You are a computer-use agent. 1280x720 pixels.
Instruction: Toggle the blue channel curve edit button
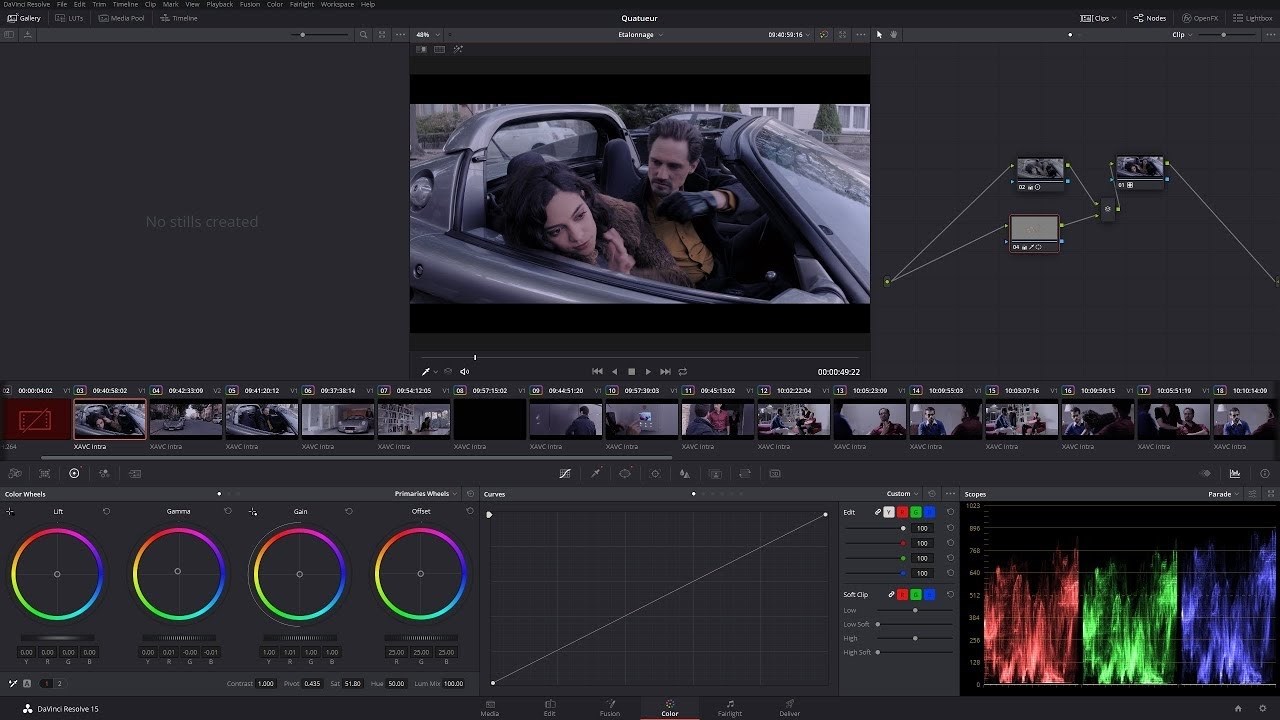pyautogui.click(x=930, y=512)
